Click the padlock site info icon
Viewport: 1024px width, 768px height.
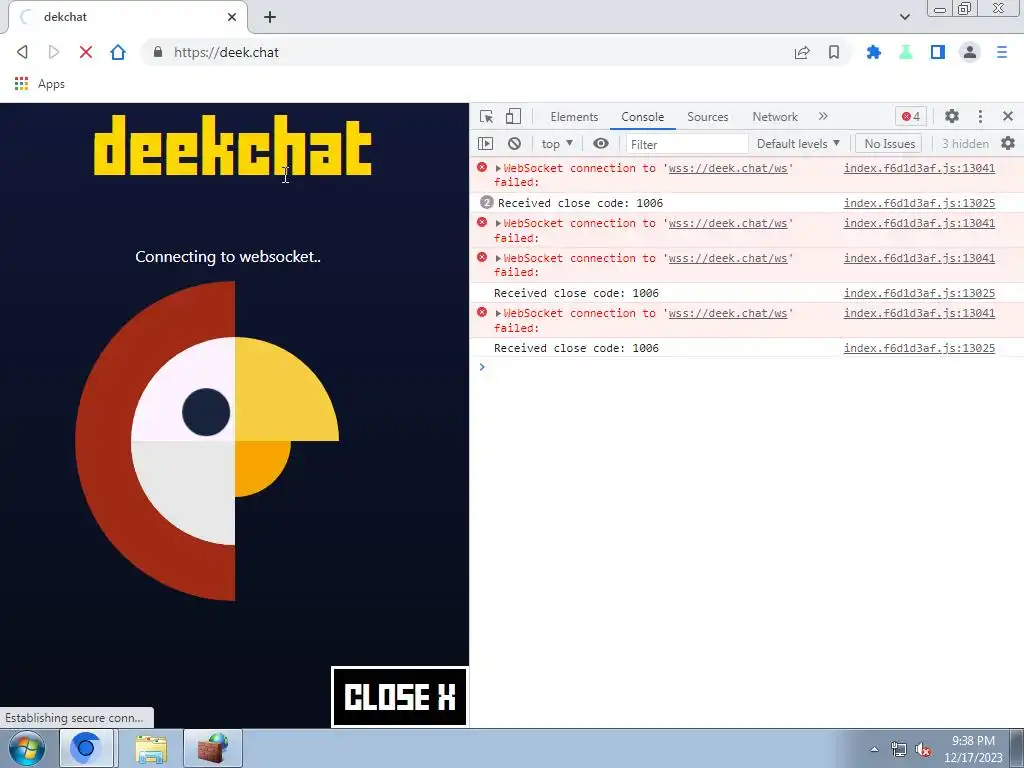(157, 52)
